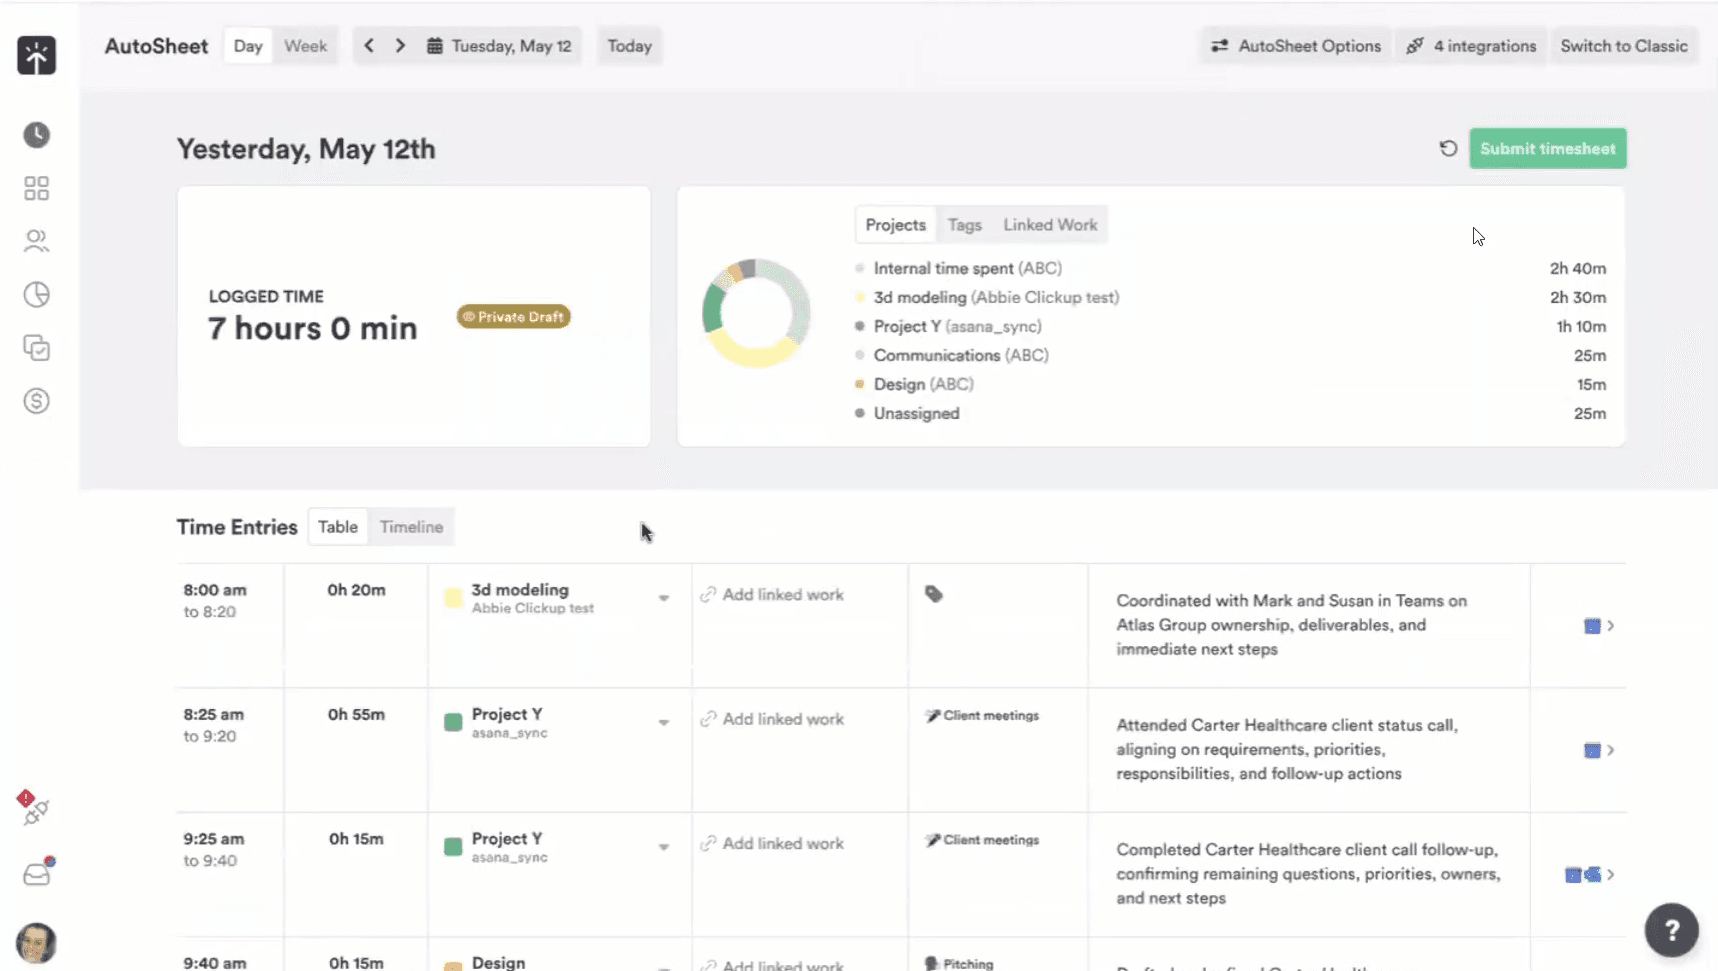Open source icon for 8:00 am entry
This screenshot has height=971, width=1718.
click(x=1592, y=626)
